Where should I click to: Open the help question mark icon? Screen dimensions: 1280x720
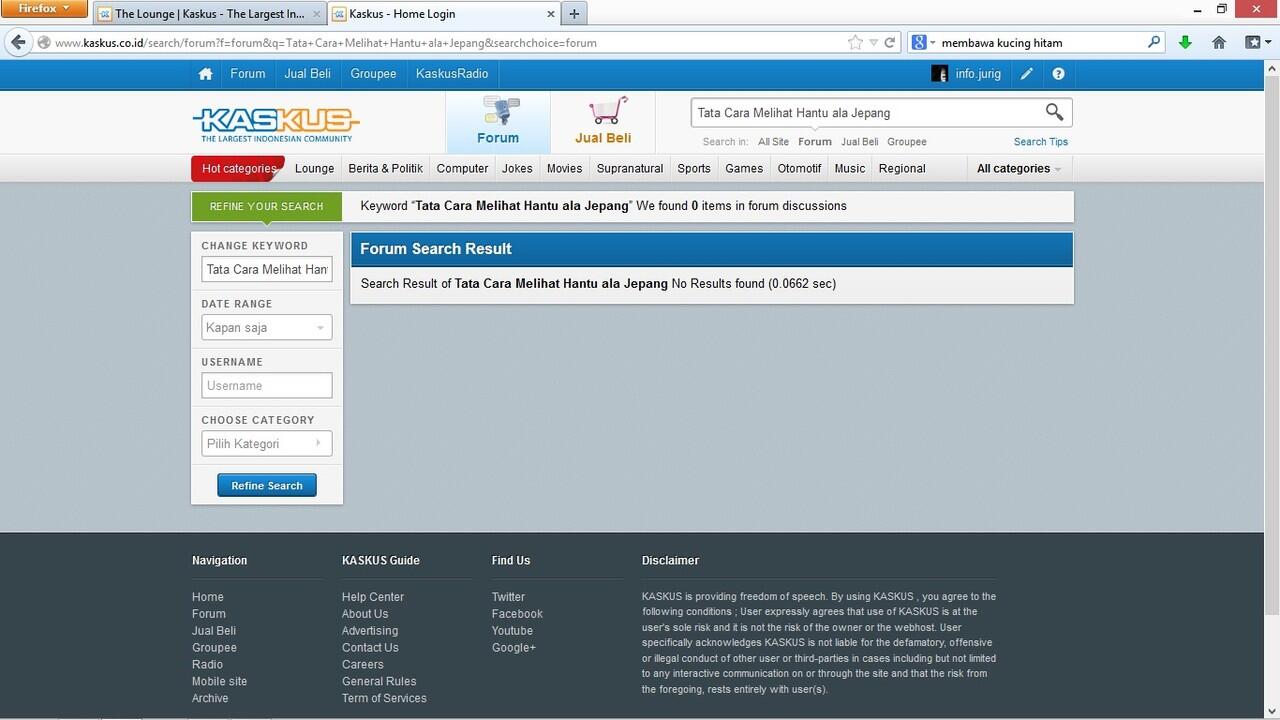[1058, 74]
